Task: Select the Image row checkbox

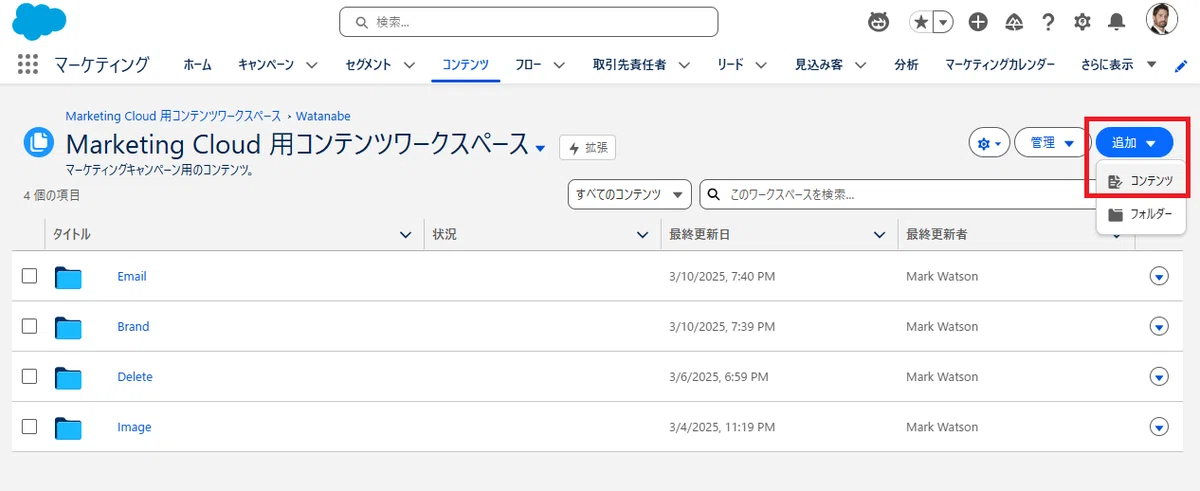Action: point(29,426)
